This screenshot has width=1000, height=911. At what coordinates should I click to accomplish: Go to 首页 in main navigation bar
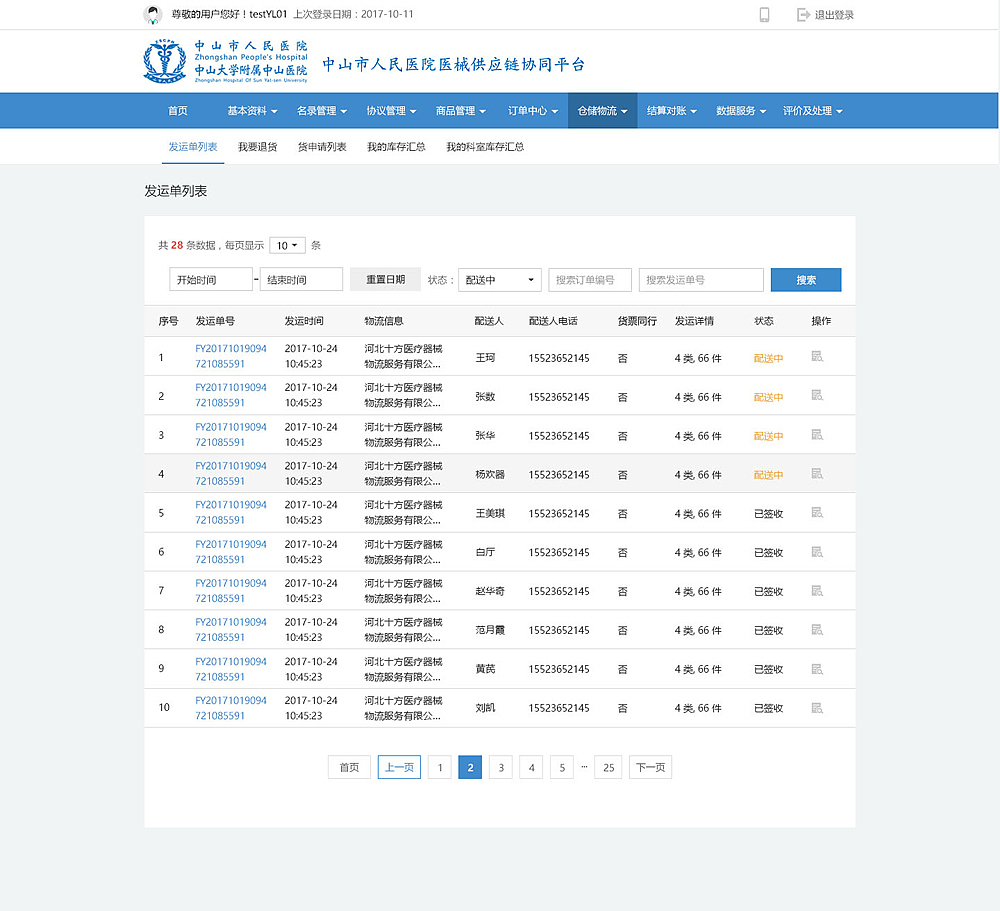(x=178, y=111)
